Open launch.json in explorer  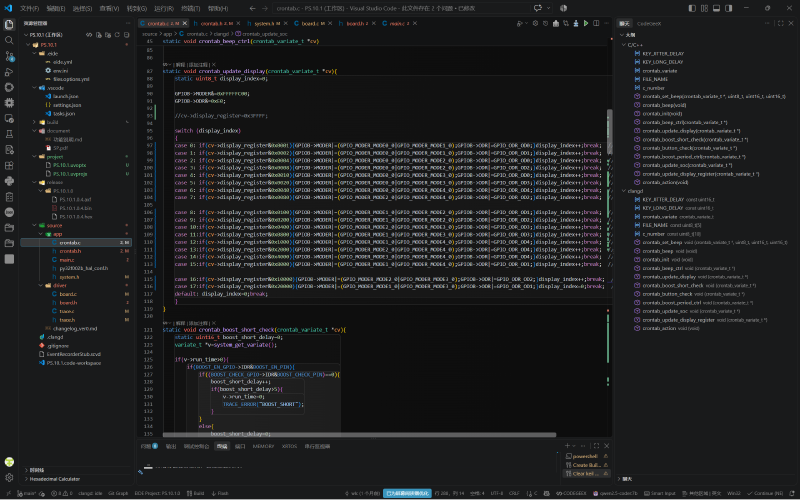tap(65, 96)
